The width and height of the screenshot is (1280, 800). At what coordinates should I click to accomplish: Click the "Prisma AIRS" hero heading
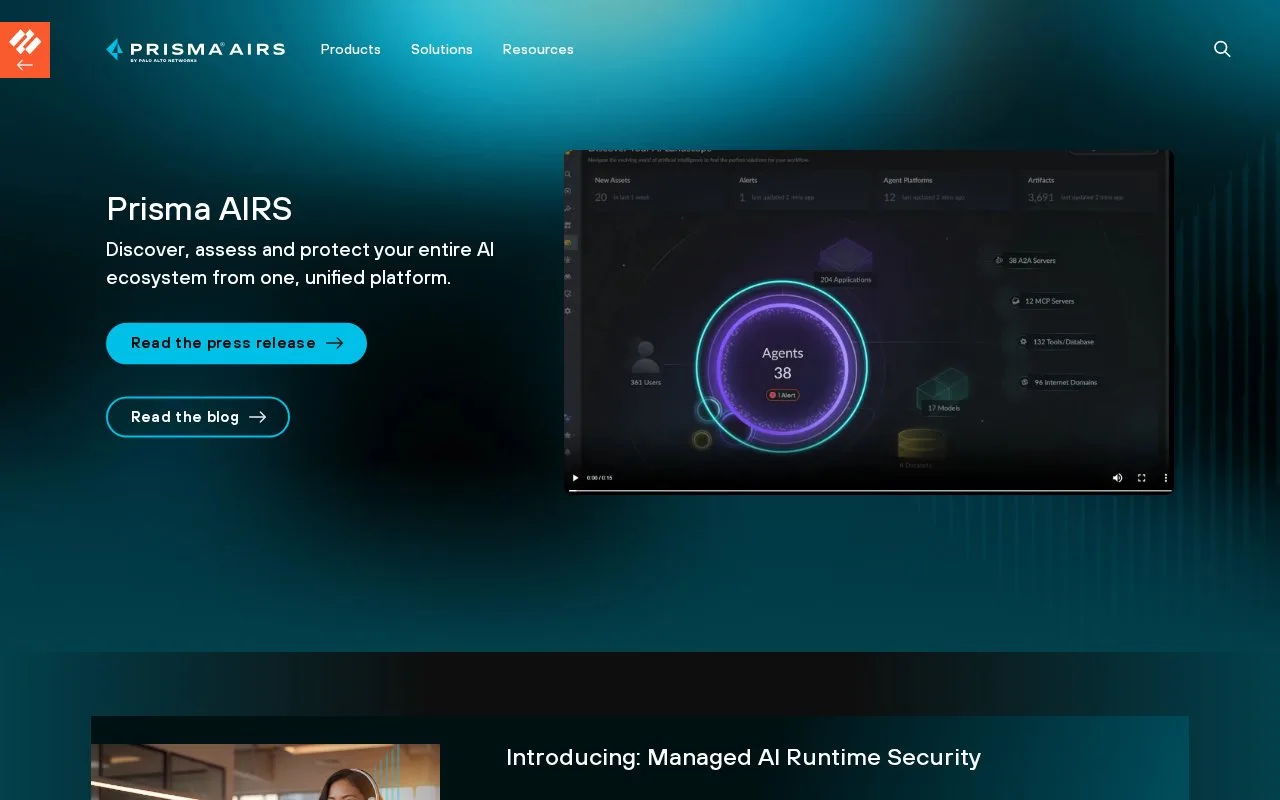(199, 209)
